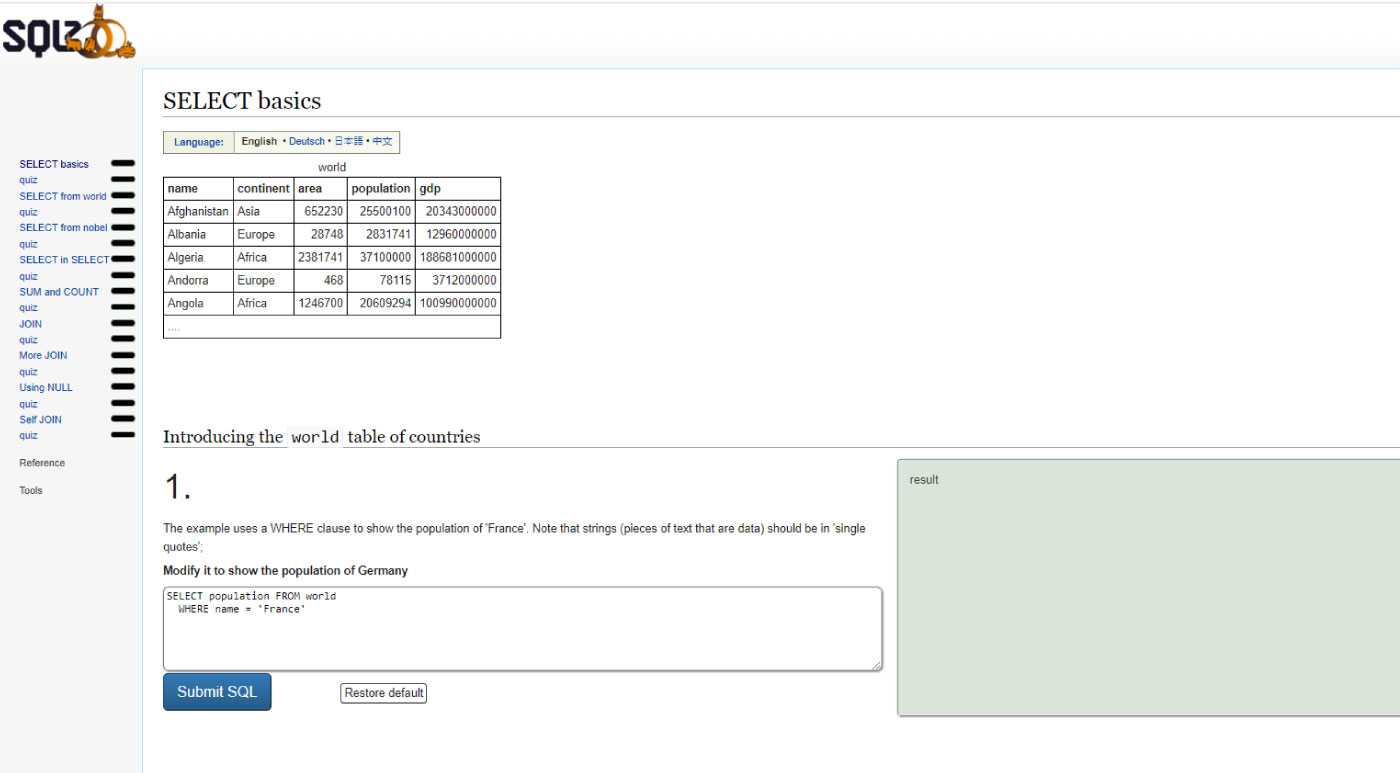Open the Reference section
Screen dimensions: 1400x773
pyautogui.click(x=42, y=462)
